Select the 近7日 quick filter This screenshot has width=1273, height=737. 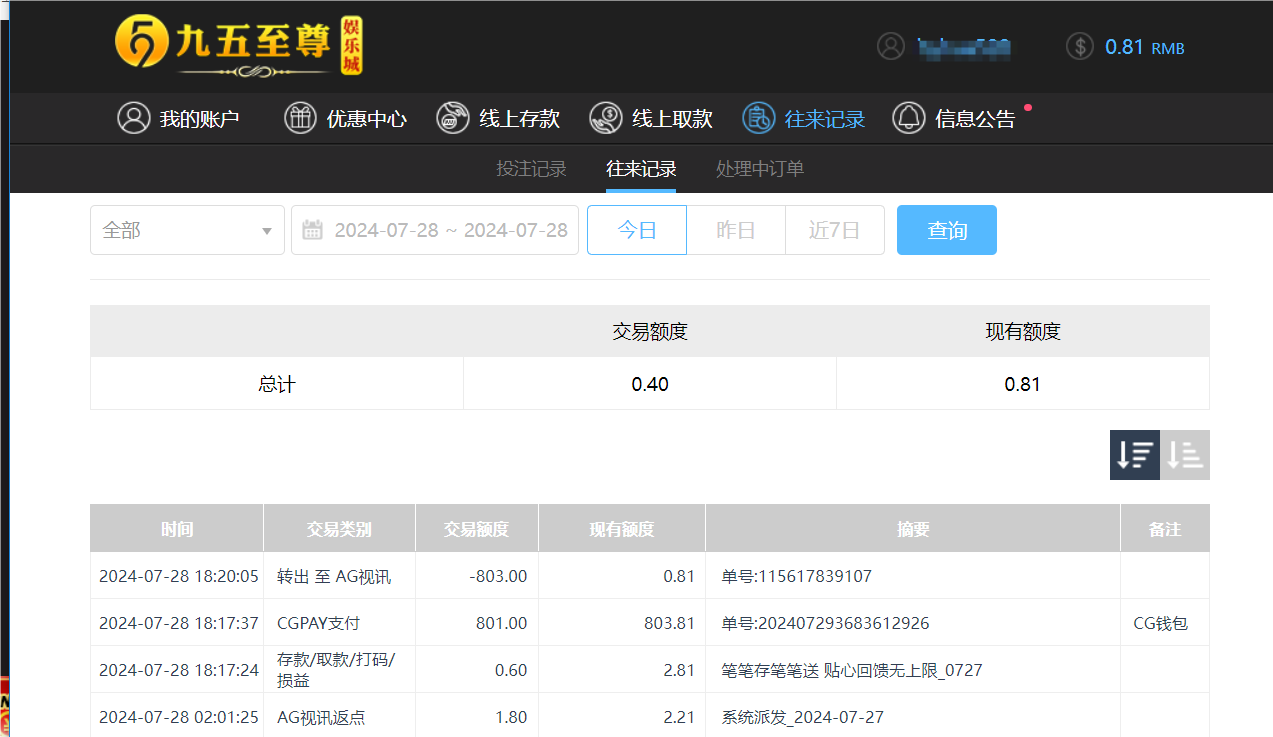point(834,229)
